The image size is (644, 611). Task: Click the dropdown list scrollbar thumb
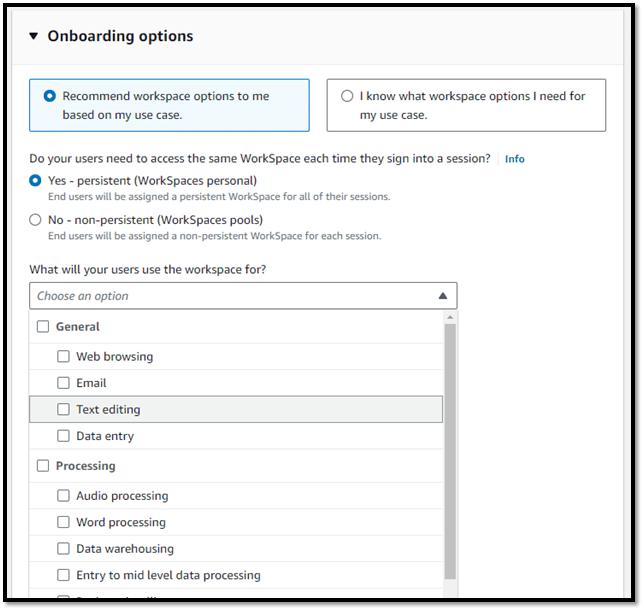450,452
